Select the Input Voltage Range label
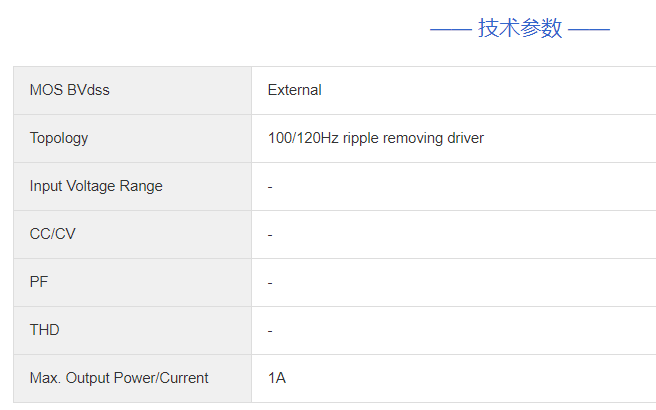656x410 pixels. [x=96, y=186]
